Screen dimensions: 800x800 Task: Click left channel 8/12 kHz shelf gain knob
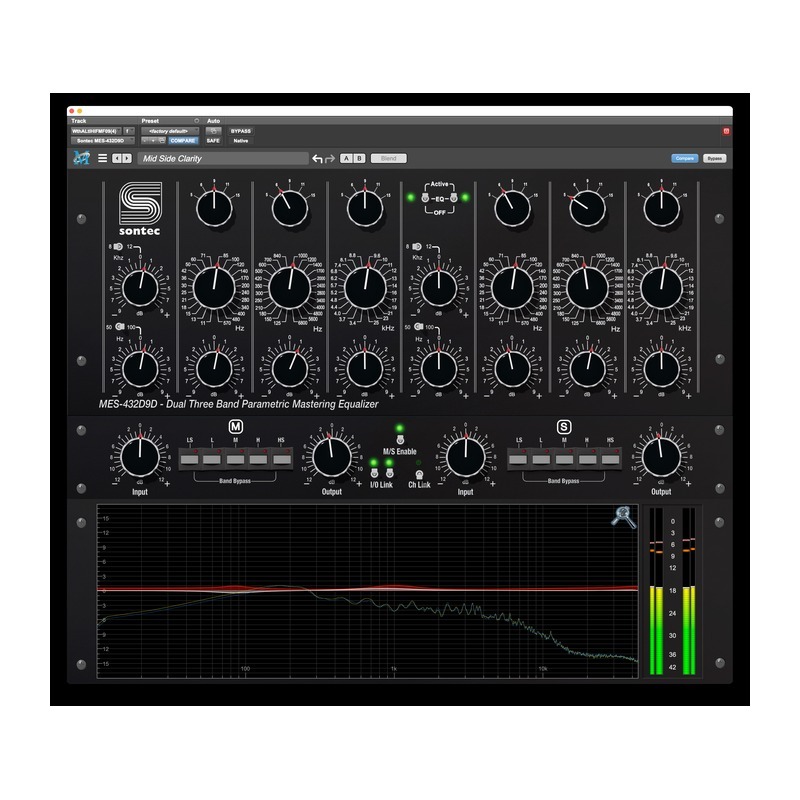140,288
